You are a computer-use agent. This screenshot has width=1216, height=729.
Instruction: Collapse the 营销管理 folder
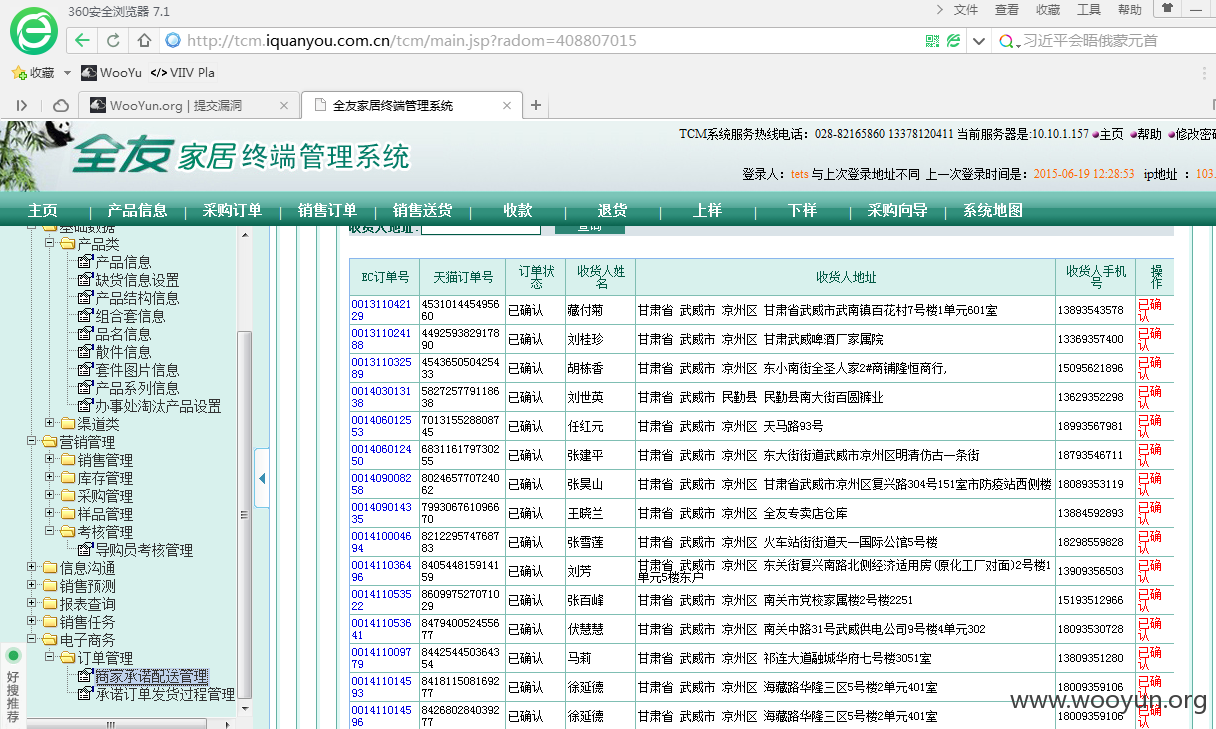click(32, 442)
